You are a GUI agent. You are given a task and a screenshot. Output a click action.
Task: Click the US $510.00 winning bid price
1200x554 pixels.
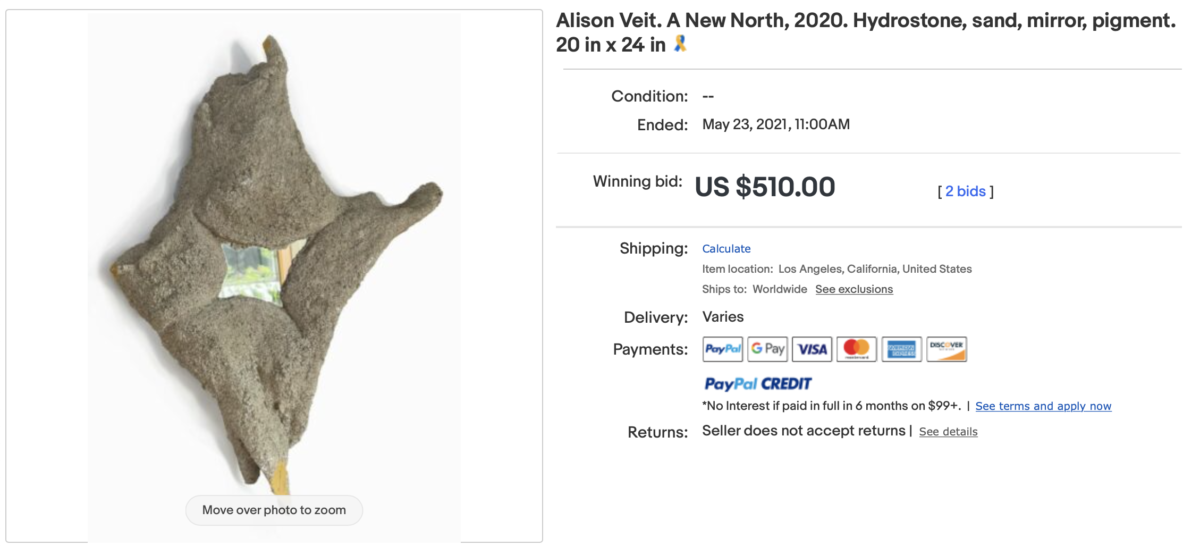(x=765, y=187)
